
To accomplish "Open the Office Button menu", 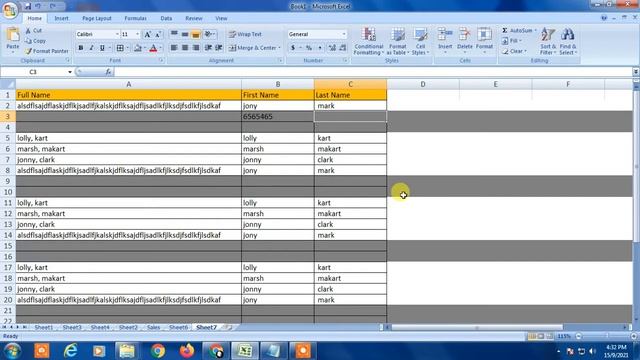I will [10, 9].
